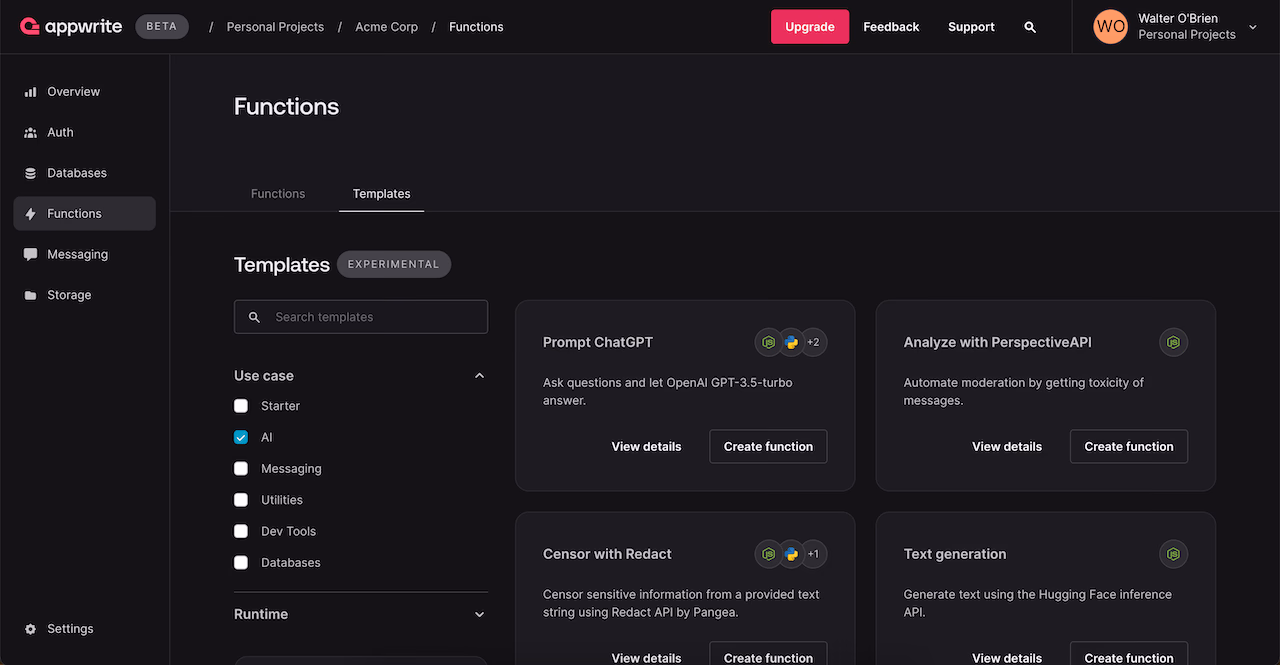This screenshot has width=1280, height=665.
Task: Click the Prompt ChatGPT card title
Action: (x=598, y=342)
